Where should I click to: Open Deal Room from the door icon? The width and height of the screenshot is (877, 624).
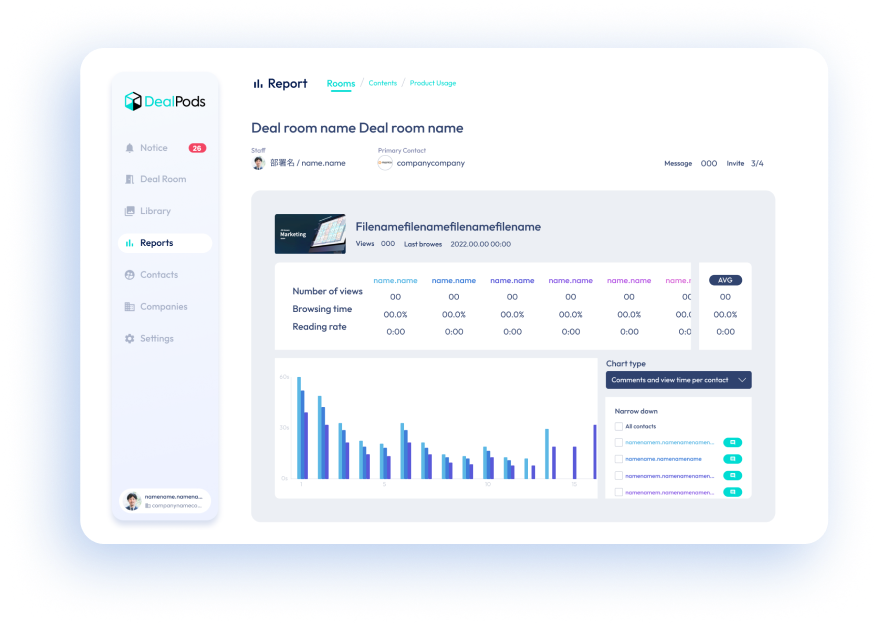129,180
